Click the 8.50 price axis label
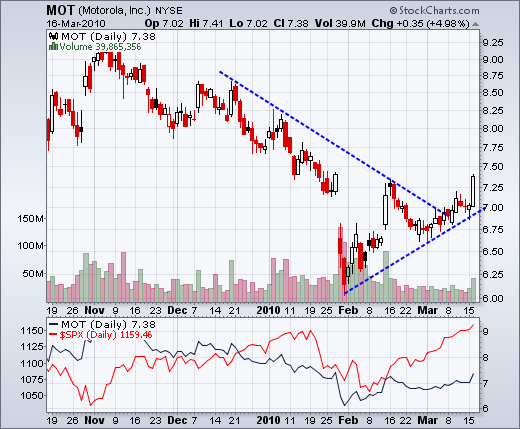Viewport: 520px width, 429px height. [x=493, y=92]
